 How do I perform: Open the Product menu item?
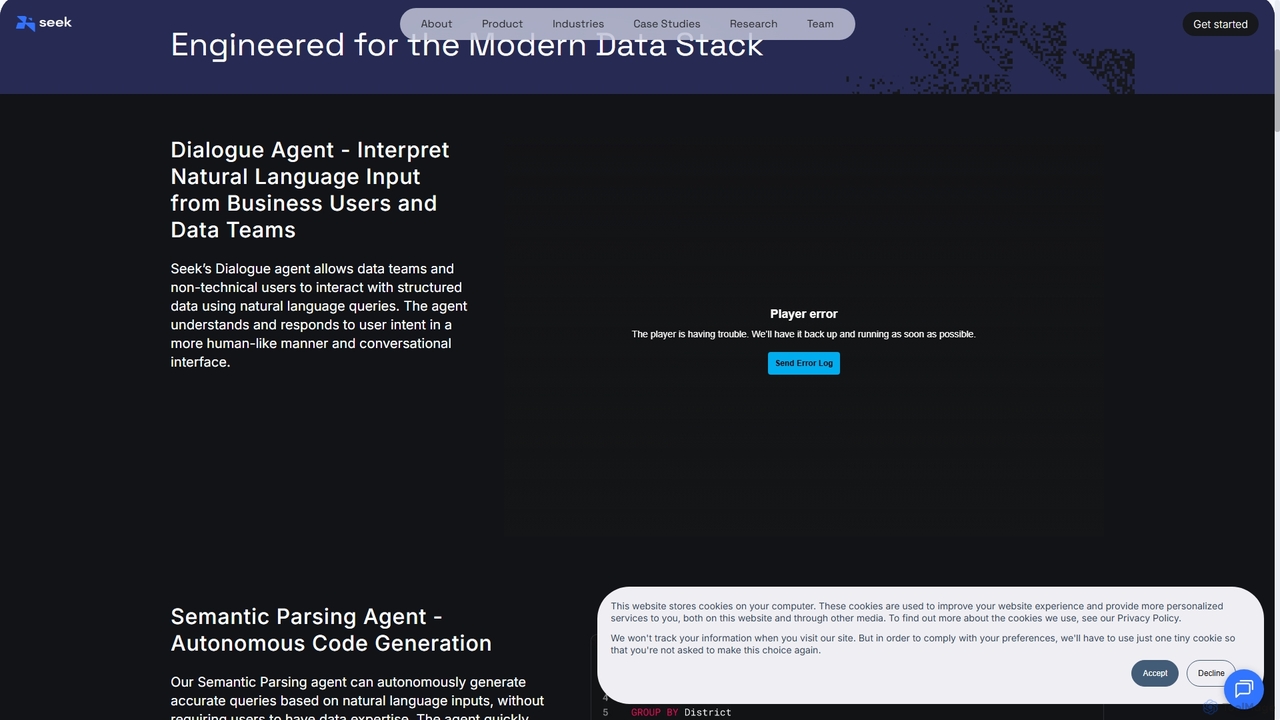click(x=502, y=24)
